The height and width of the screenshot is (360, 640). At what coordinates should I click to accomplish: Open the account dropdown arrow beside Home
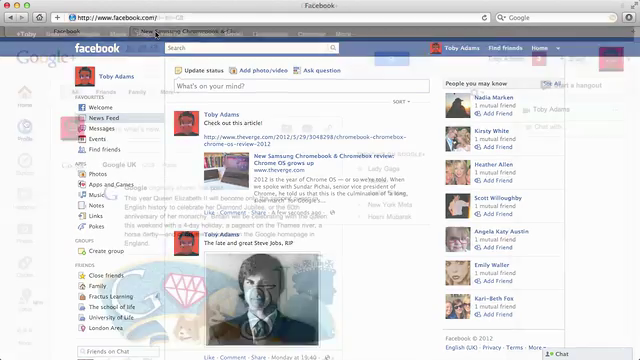(558, 48)
